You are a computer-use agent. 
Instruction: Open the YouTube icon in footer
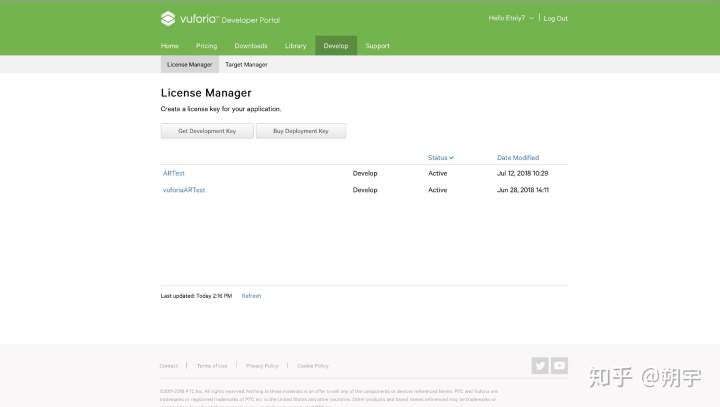tap(559, 366)
